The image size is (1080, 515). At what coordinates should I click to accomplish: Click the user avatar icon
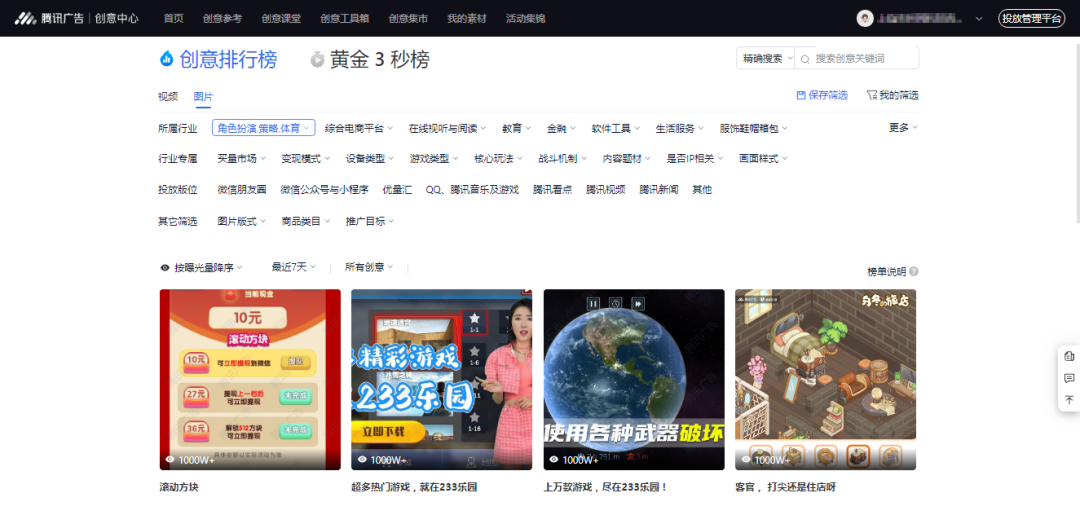coord(865,19)
